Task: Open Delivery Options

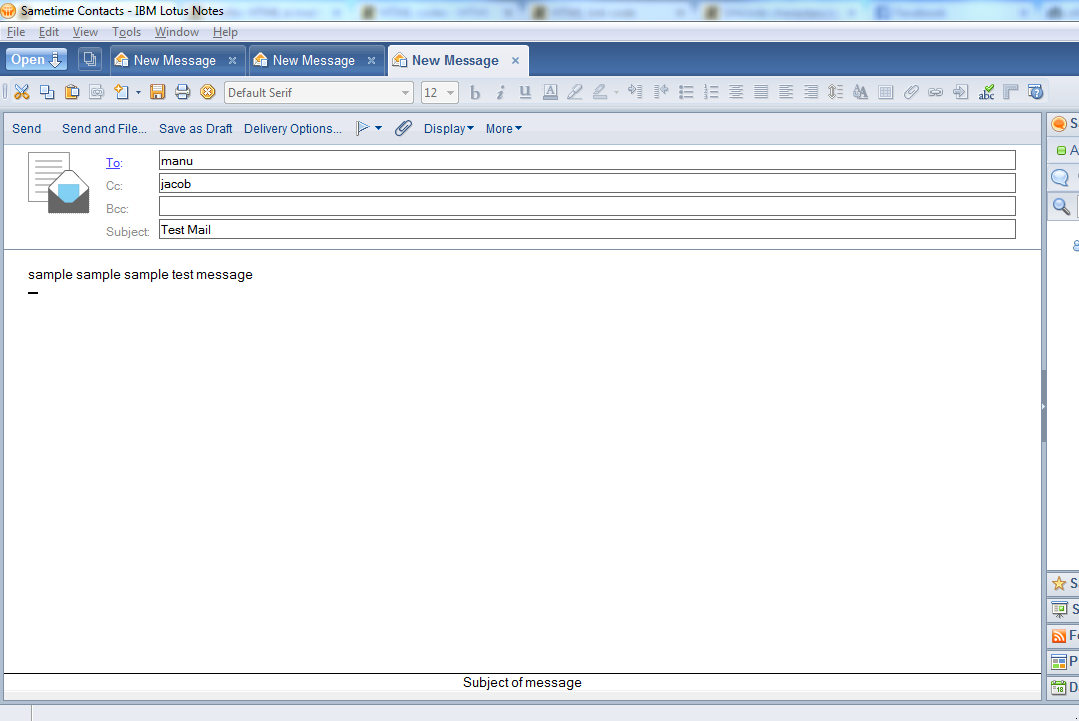Action: click(290, 128)
